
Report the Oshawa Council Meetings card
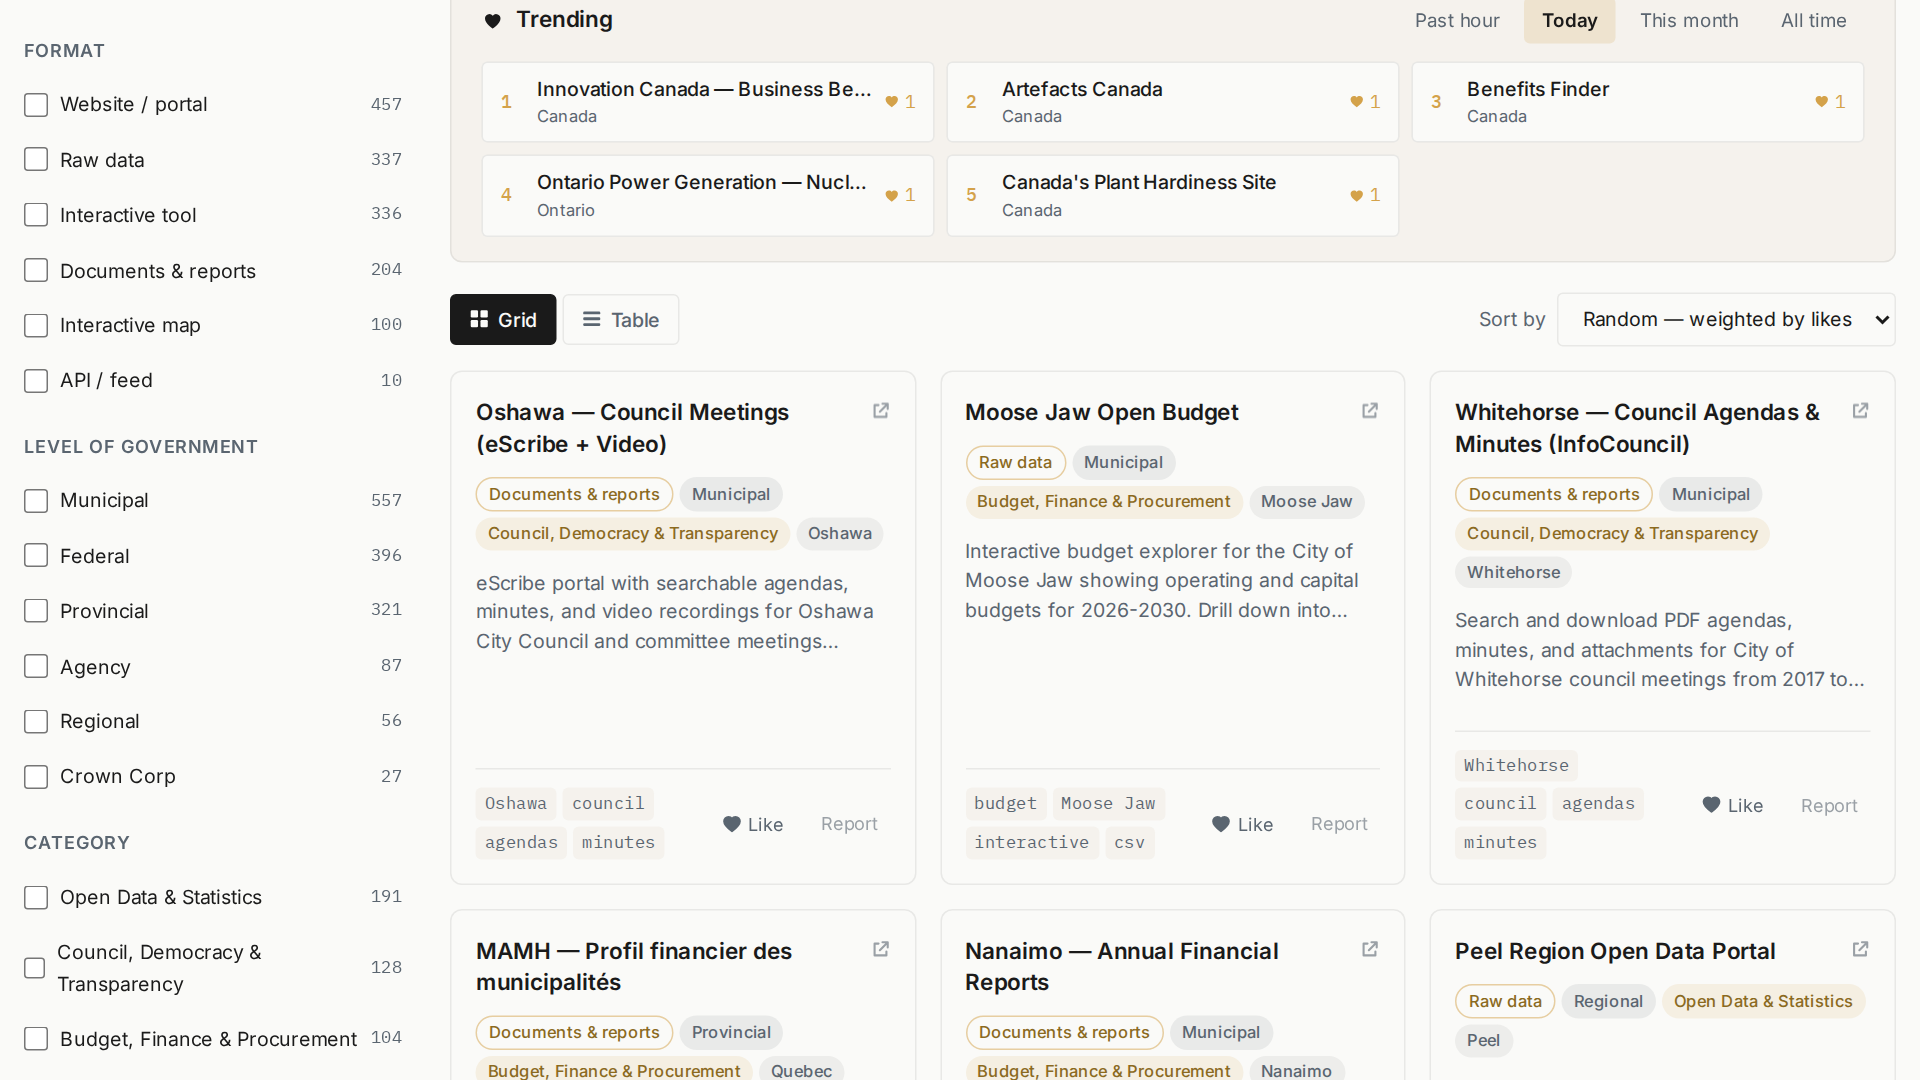[x=849, y=824]
